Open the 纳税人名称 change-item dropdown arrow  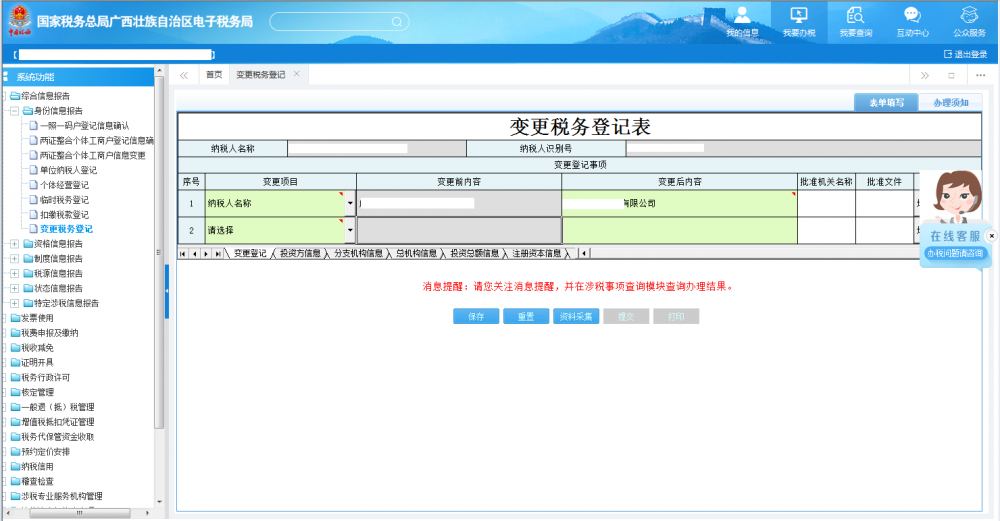(350, 203)
